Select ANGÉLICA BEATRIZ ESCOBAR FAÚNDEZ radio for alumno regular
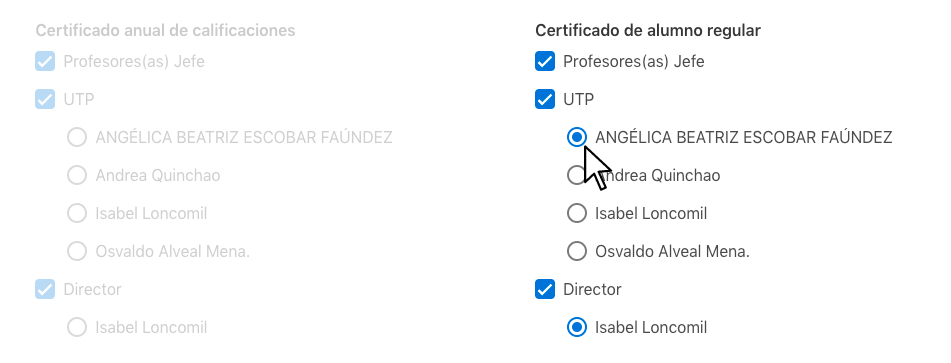Screen dimensions: 951x363 [x=577, y=138]
